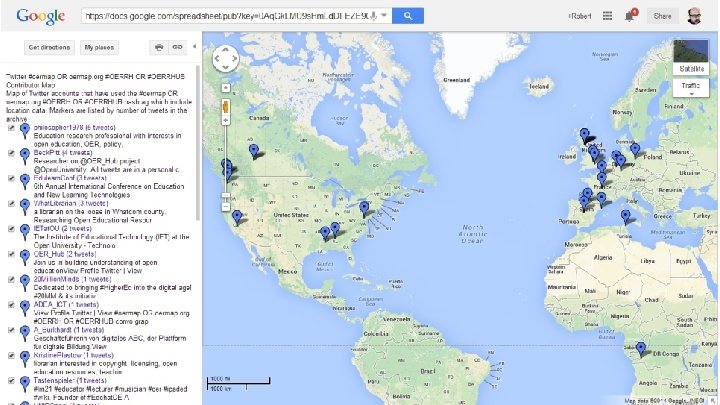Viewport: 720px width, 405px height.
Task: Click the map pin in California
Action: pos(237,217)
